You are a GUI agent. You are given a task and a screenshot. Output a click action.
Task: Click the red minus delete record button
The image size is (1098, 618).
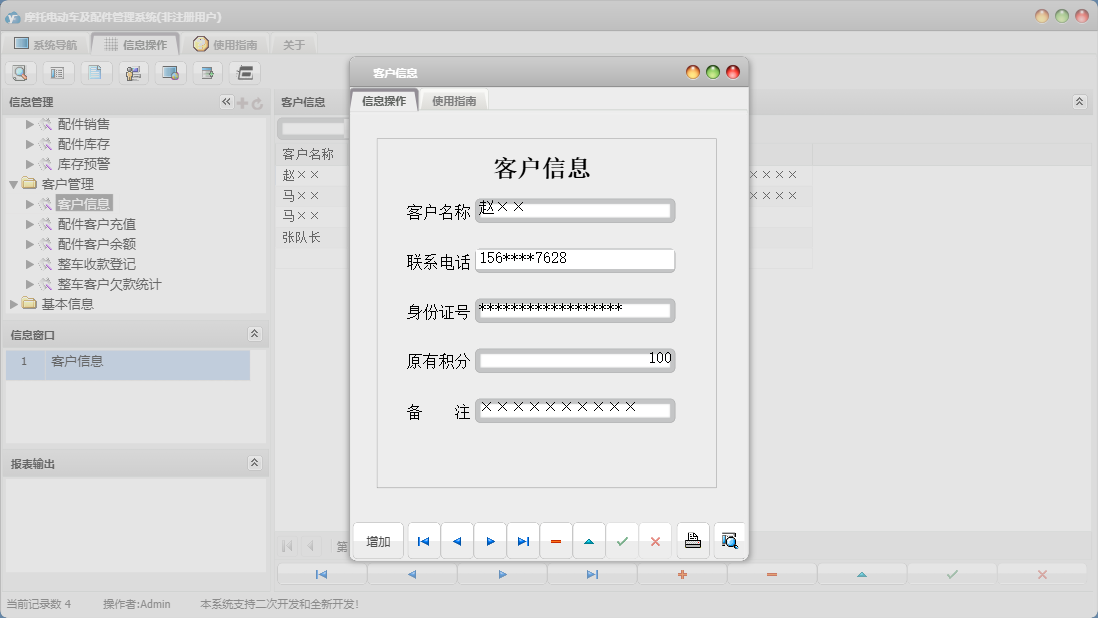click(x=556, y=541)
